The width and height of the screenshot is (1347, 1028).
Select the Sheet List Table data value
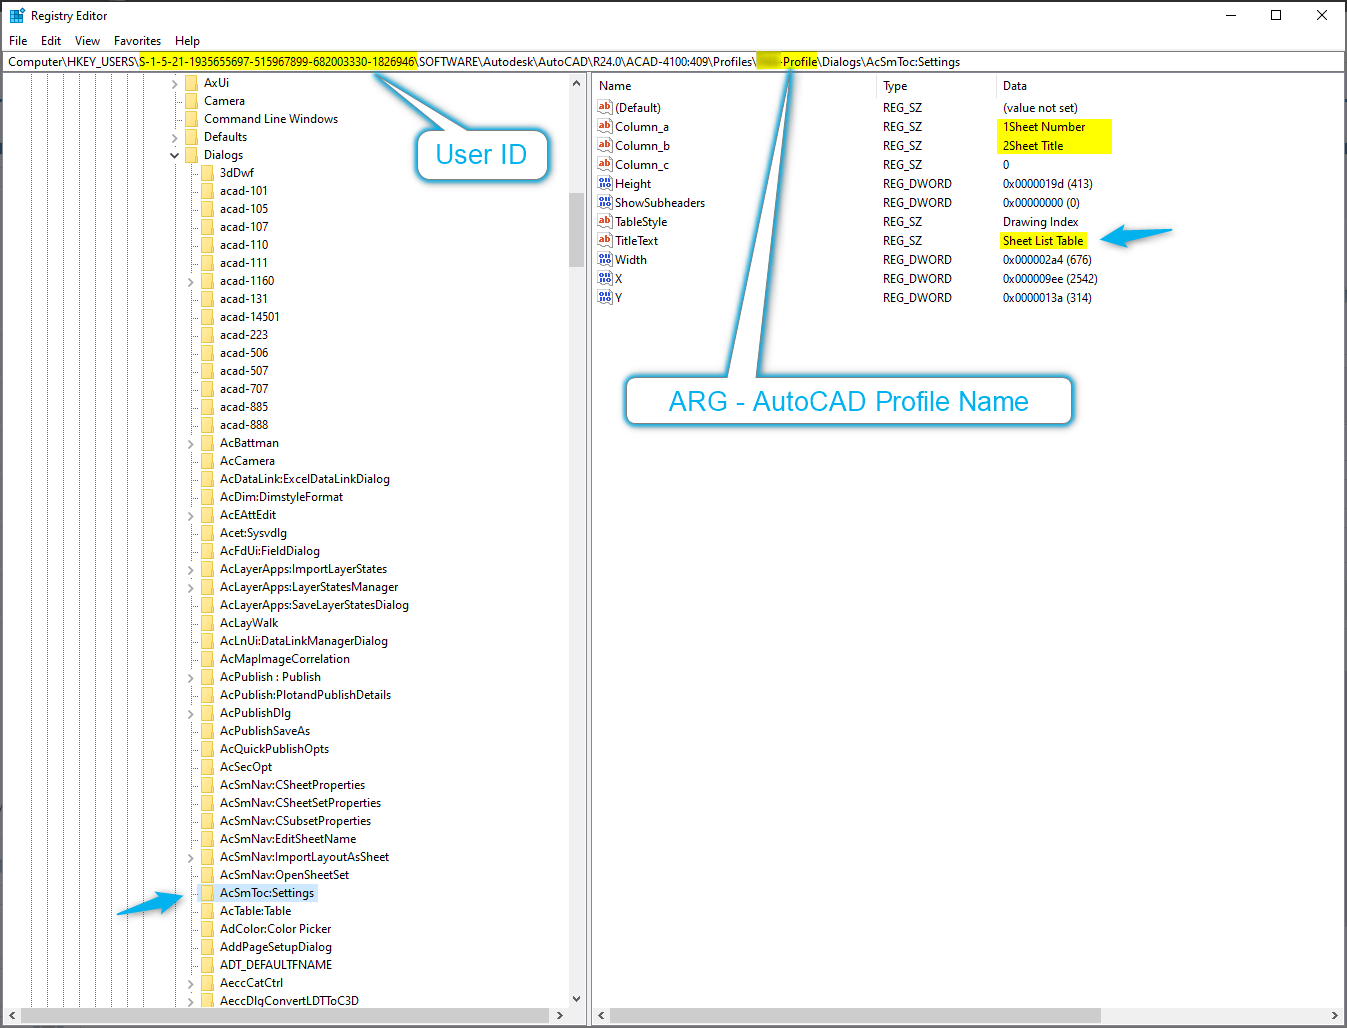(x=1043, y=241)
